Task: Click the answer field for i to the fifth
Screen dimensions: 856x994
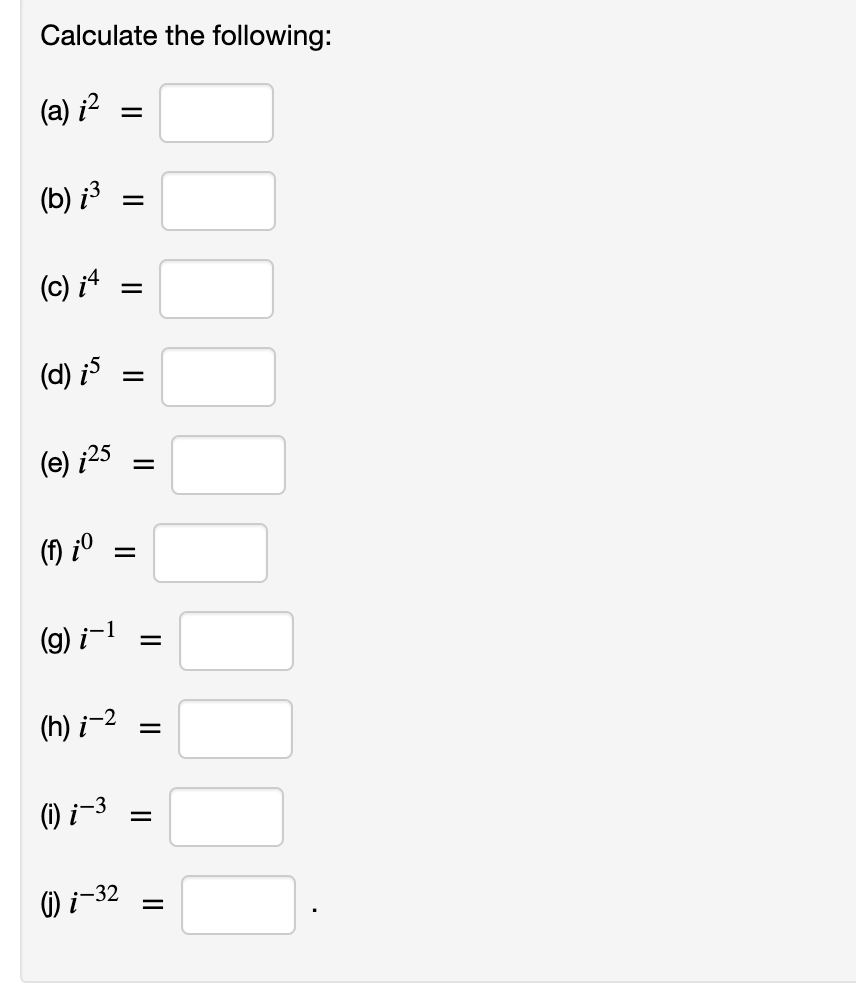Action: pyautogui.click(x=218, y=377)
